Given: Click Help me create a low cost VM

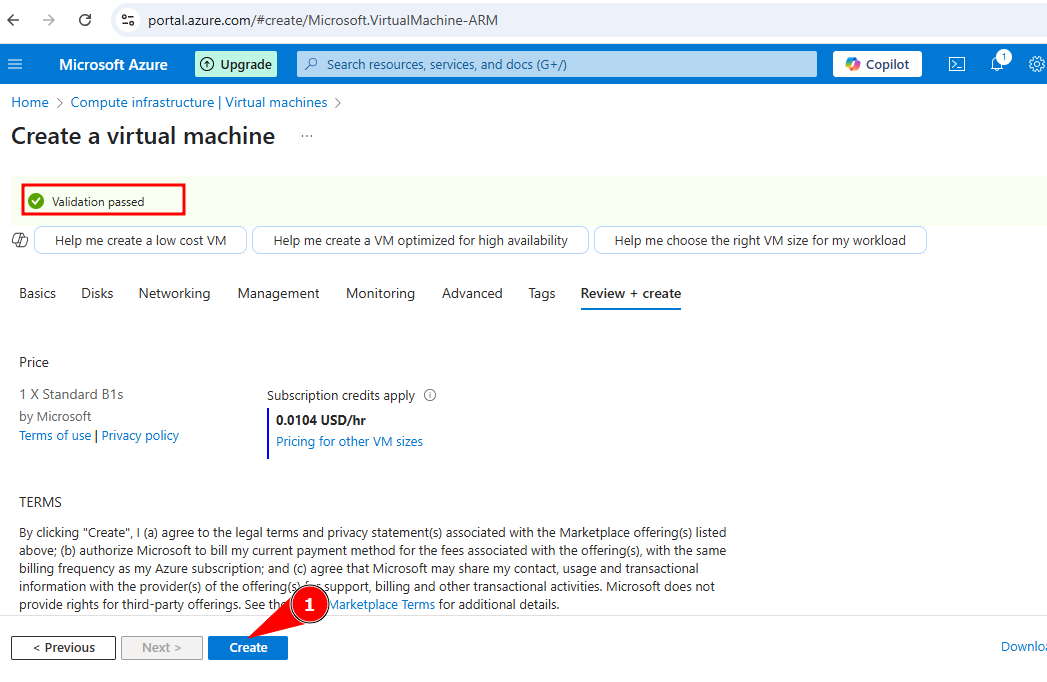Looking at the screenshot, I should pyautogui.click(x=140, y=240).
